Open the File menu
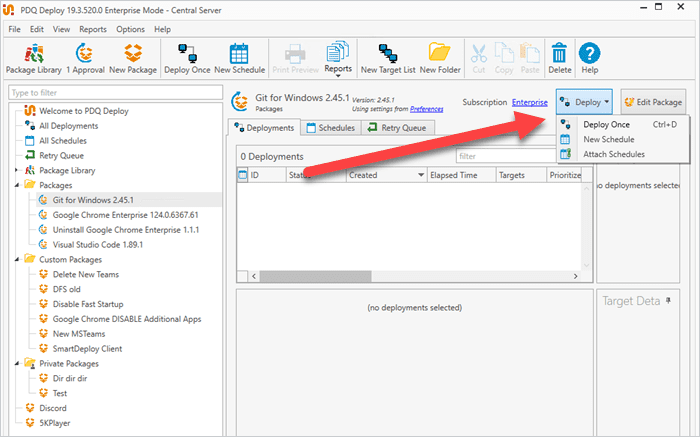 click(x=14, y=29)
